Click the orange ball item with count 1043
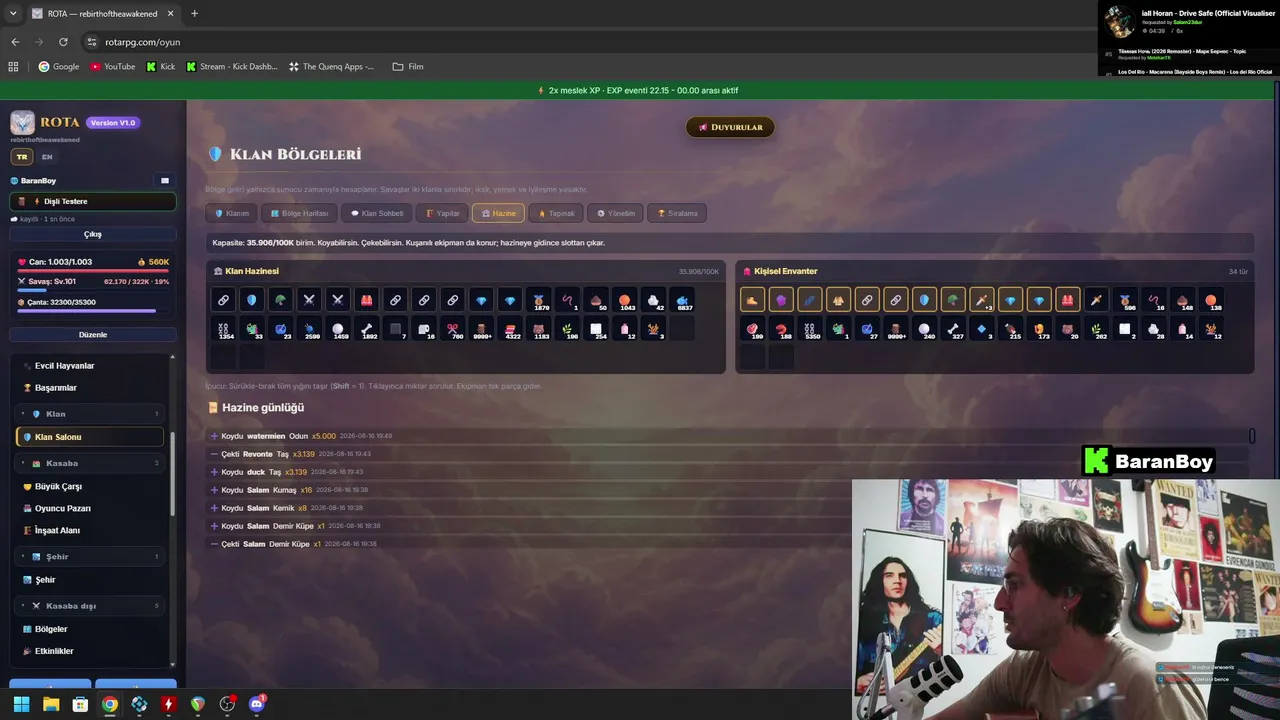Screen dimensions: 1280x720 tap(625, 300)
